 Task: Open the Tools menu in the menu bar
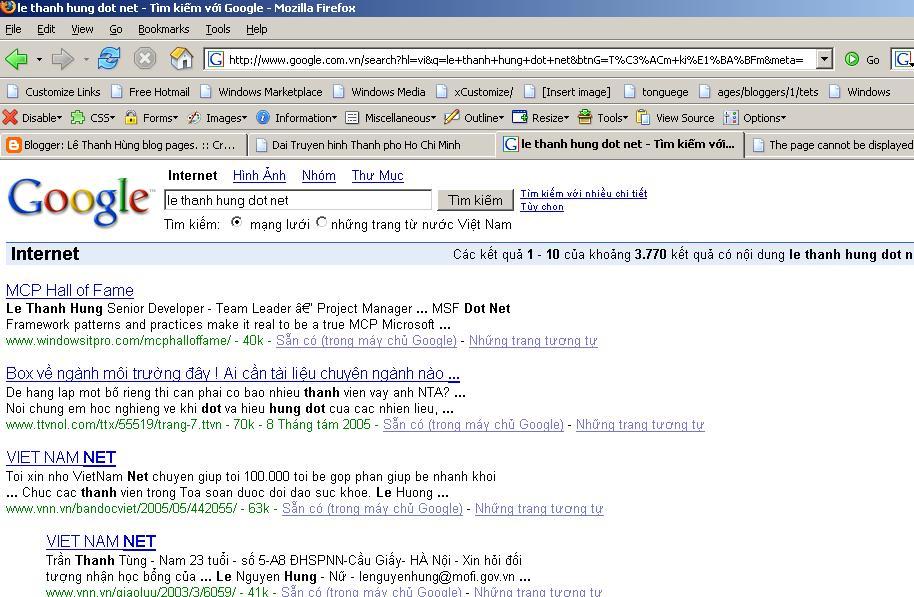click(x=218, y=29)
